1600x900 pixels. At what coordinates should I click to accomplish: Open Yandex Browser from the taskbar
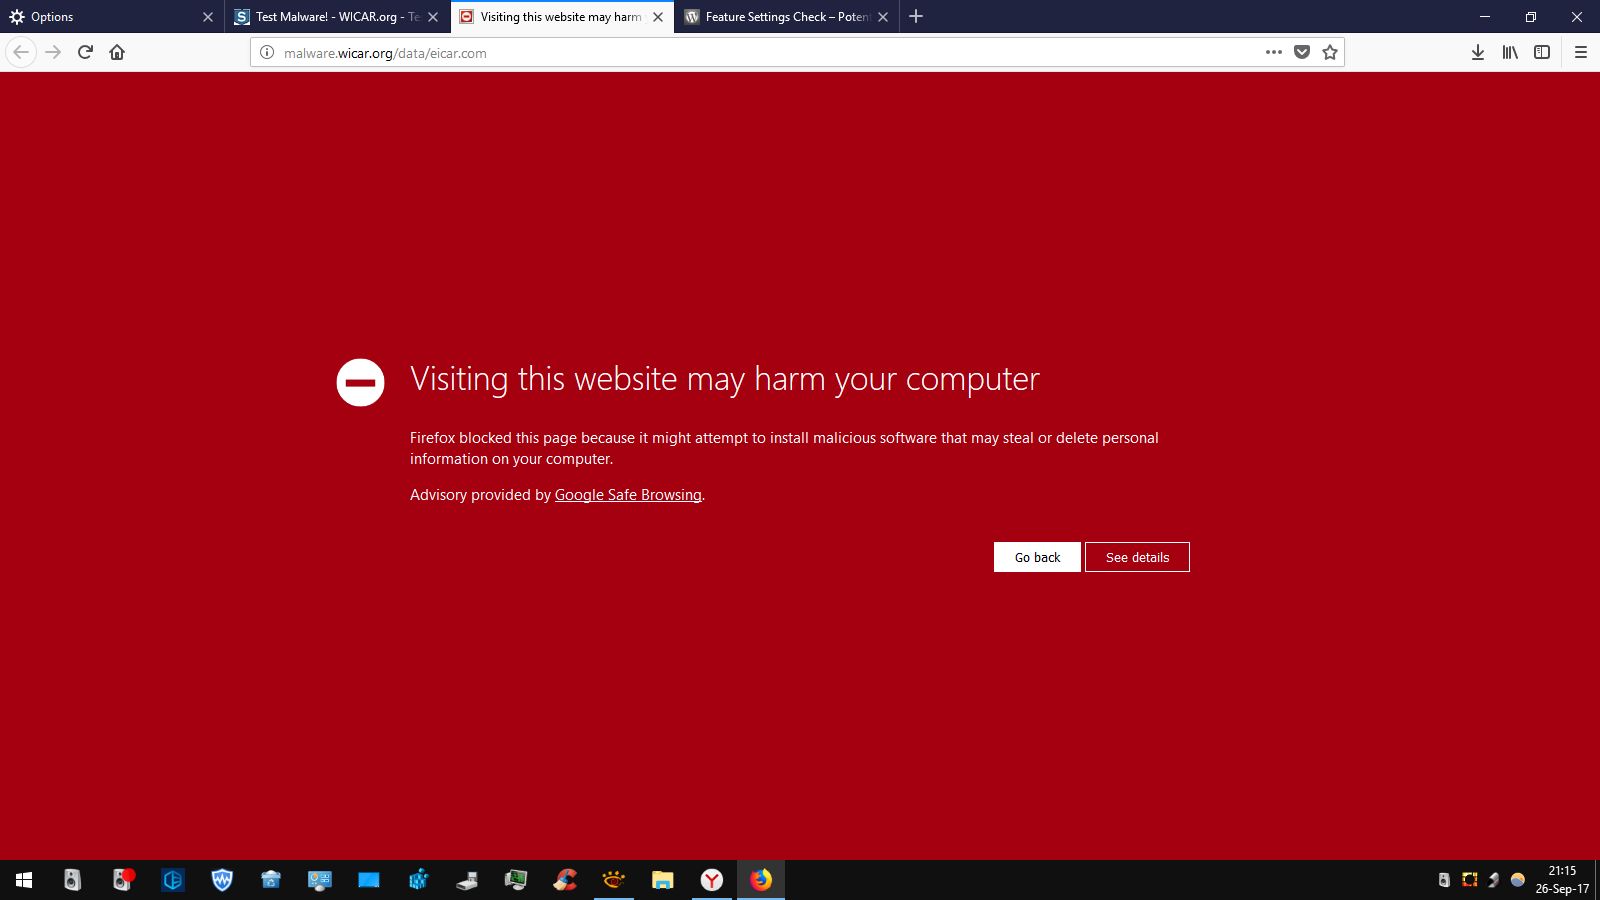[x=712, y=880]
